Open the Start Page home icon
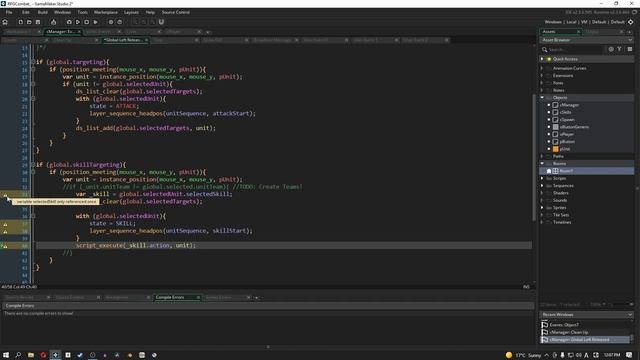 5,22
